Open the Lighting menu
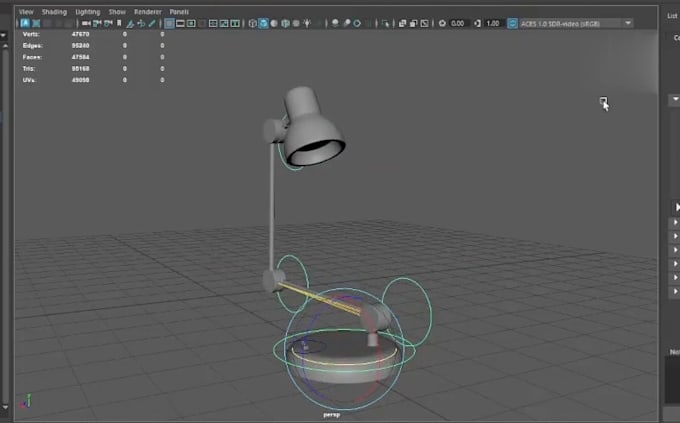The height and width of the screenshot is (423, 680). (88, 12)
